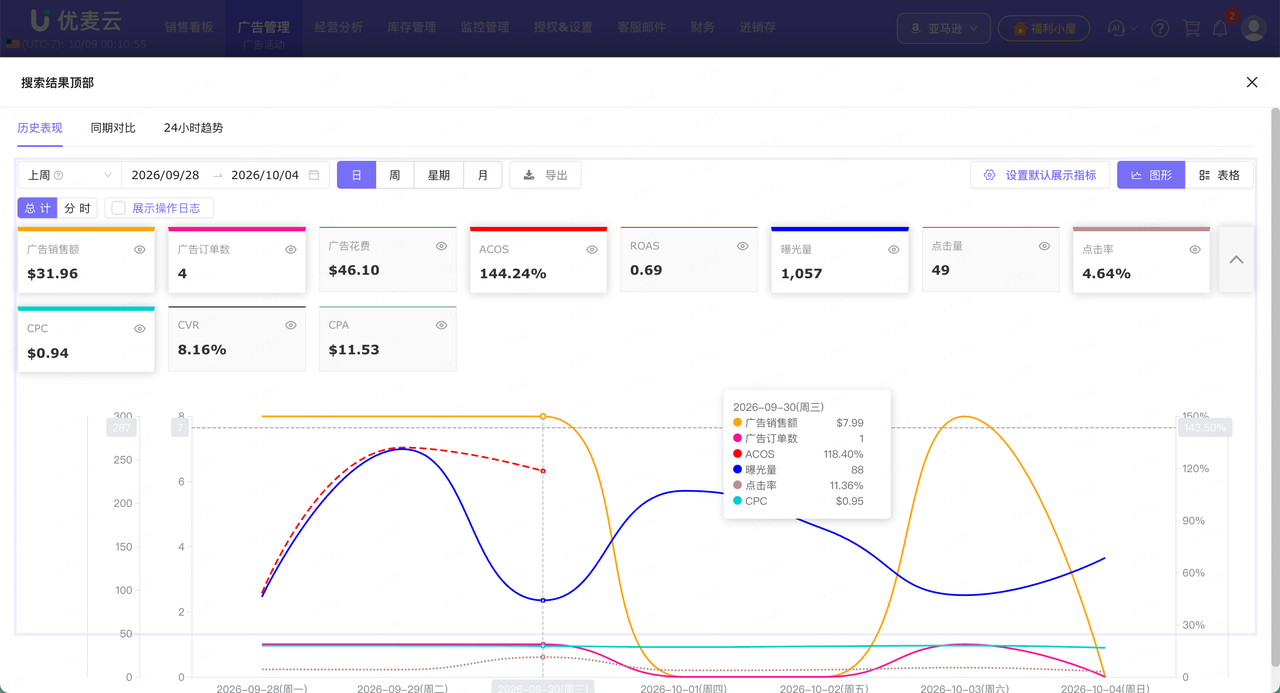Open 监控管理 in the top navigation

coord(485,28)
